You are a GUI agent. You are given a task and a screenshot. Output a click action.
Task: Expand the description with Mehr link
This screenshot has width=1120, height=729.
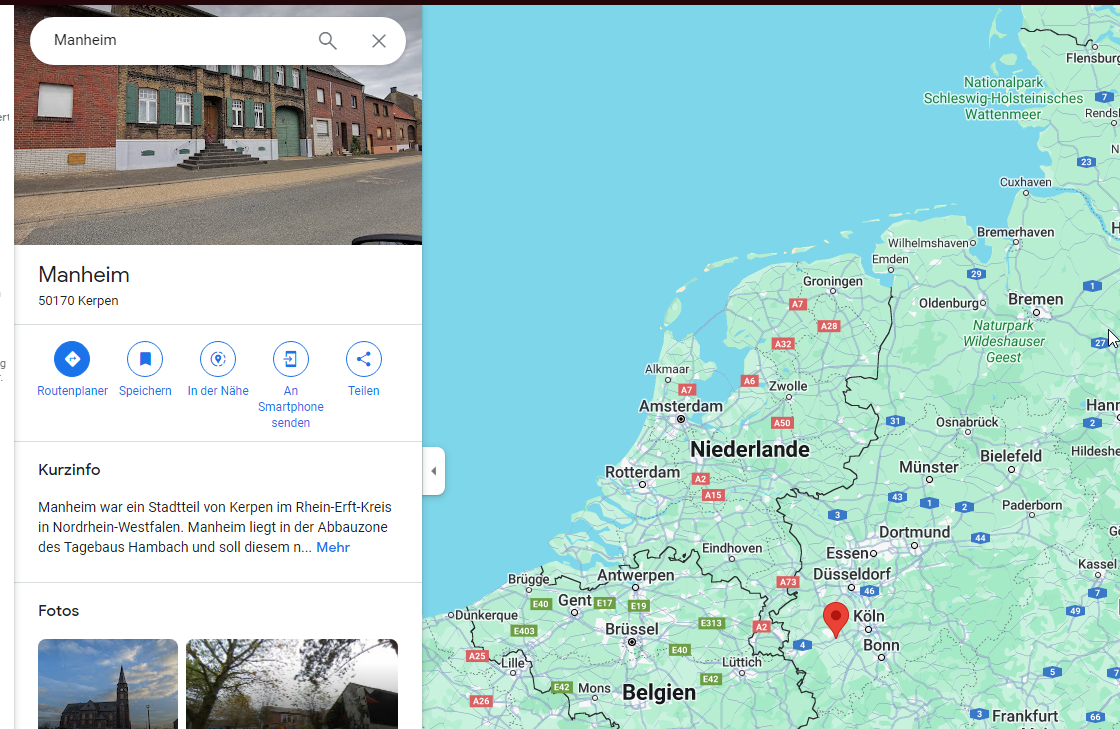(333, 548)
